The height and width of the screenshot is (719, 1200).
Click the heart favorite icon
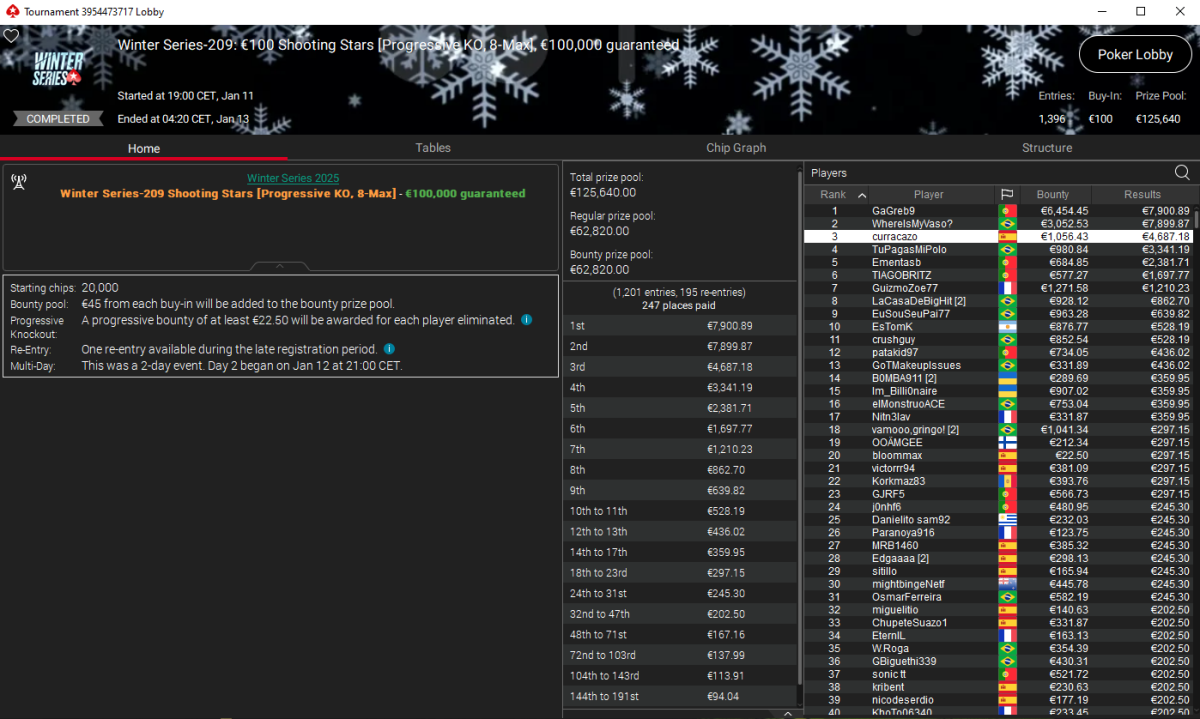click(x=11, y=36)
